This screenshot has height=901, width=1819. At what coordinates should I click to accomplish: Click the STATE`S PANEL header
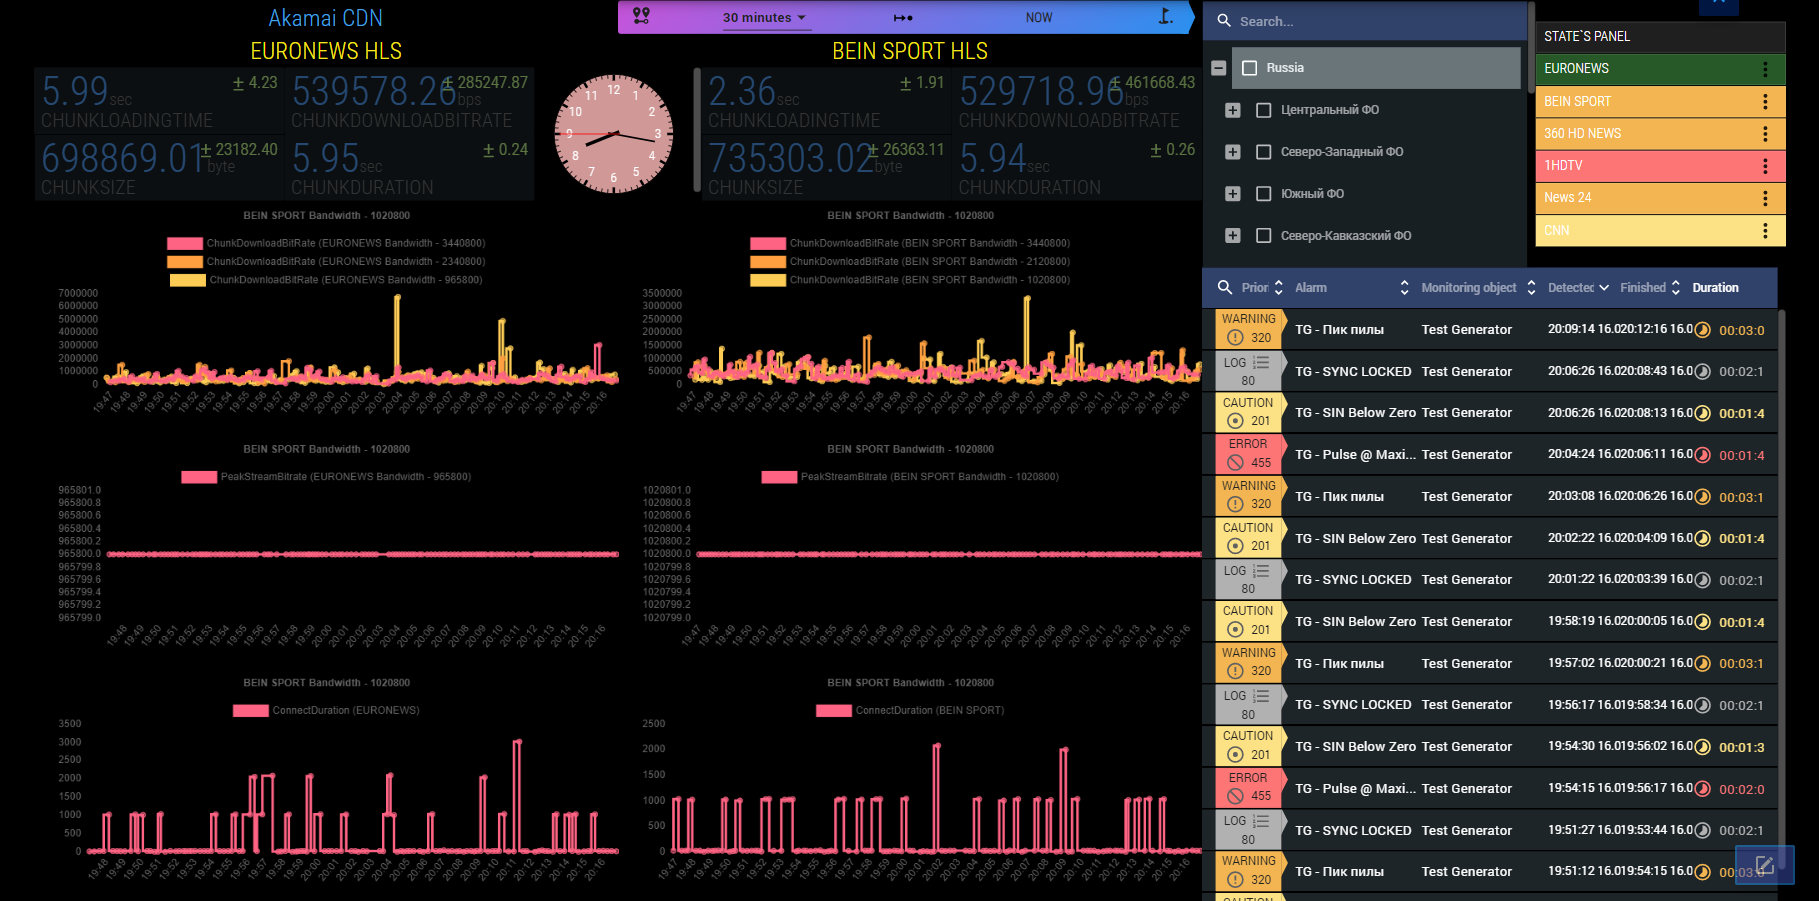coord(1660,37)
